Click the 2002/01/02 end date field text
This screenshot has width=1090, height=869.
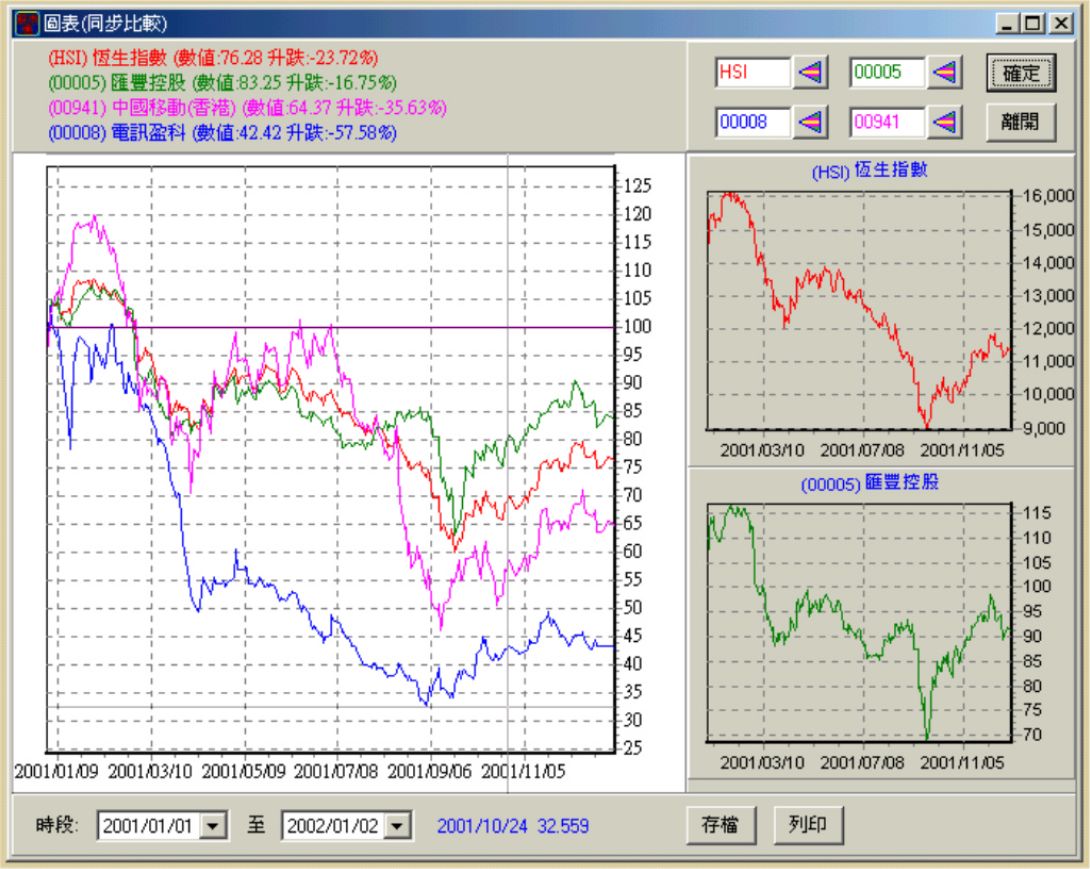click(x=334, y=826)
